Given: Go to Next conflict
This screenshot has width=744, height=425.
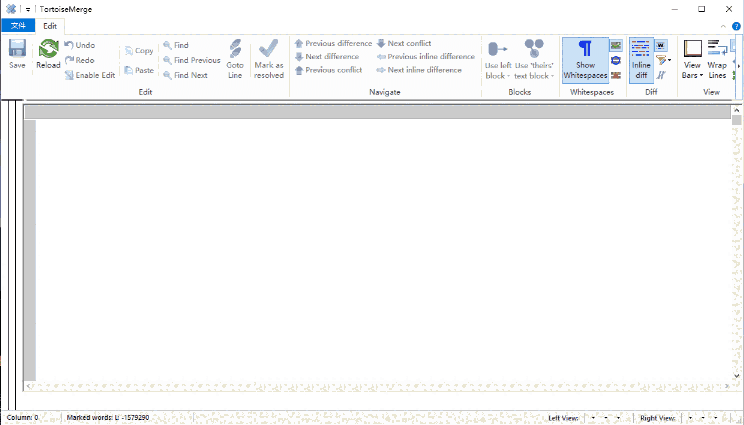Looking at the screenshot, I should 404,43.
